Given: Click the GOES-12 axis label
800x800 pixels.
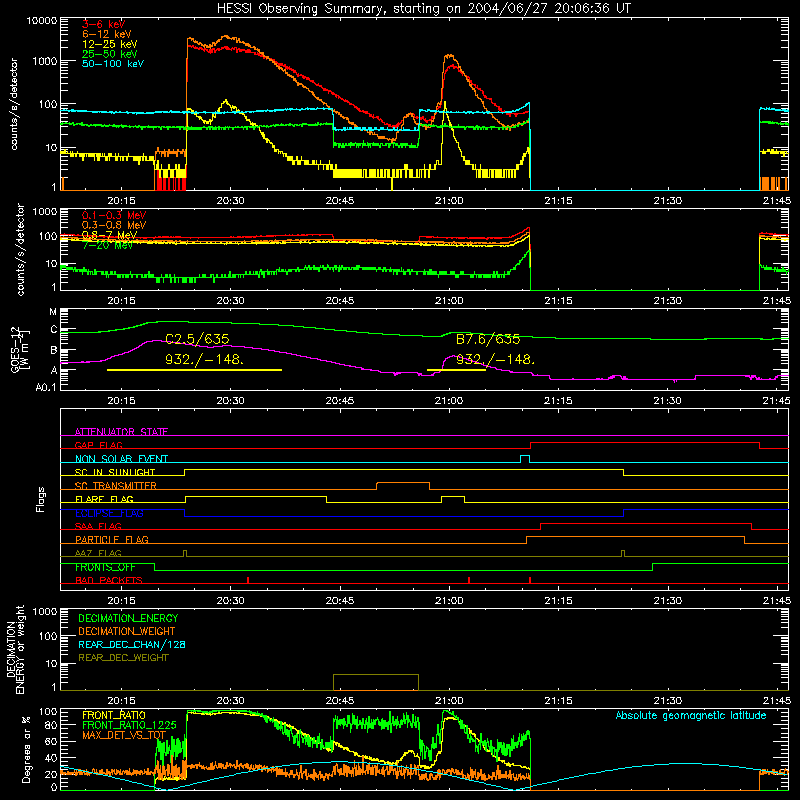Looking at the screenshot, I should tap(16, 350).
